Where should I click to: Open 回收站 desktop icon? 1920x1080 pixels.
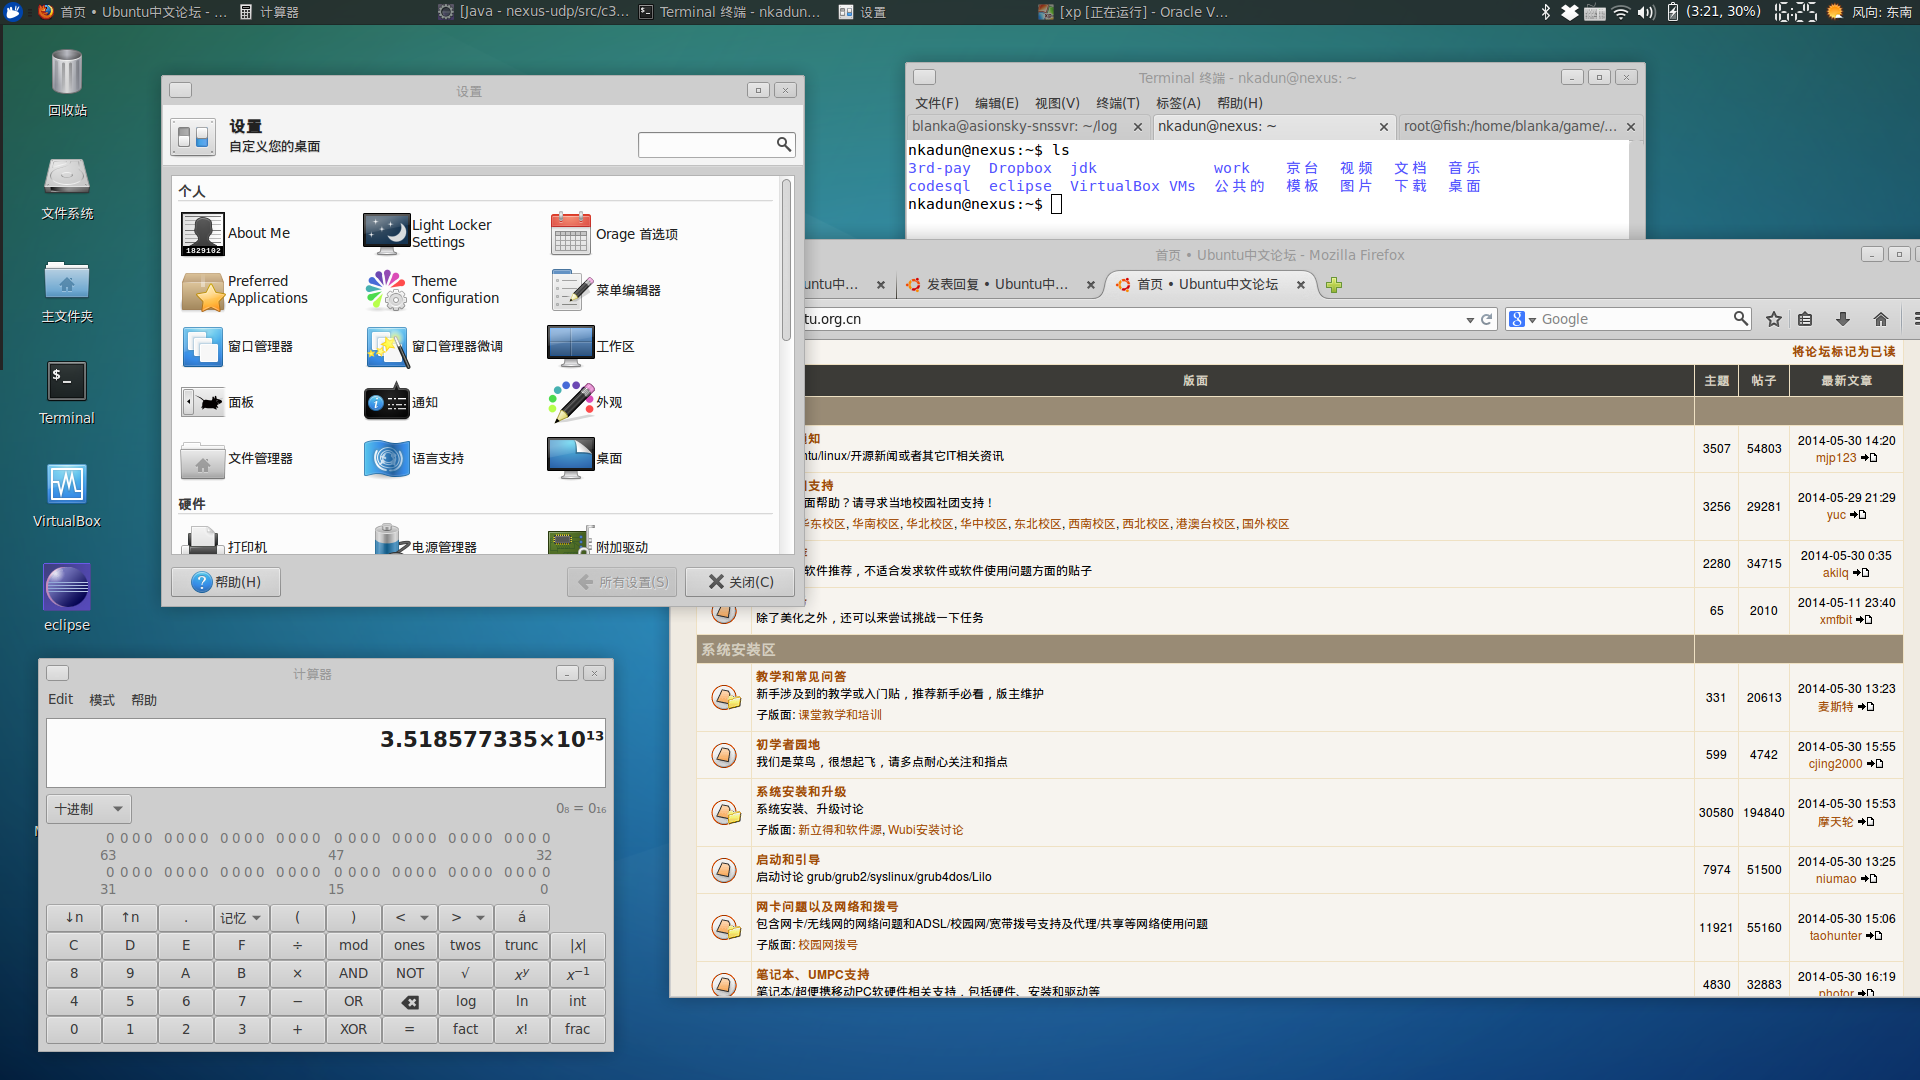(67, 83)
